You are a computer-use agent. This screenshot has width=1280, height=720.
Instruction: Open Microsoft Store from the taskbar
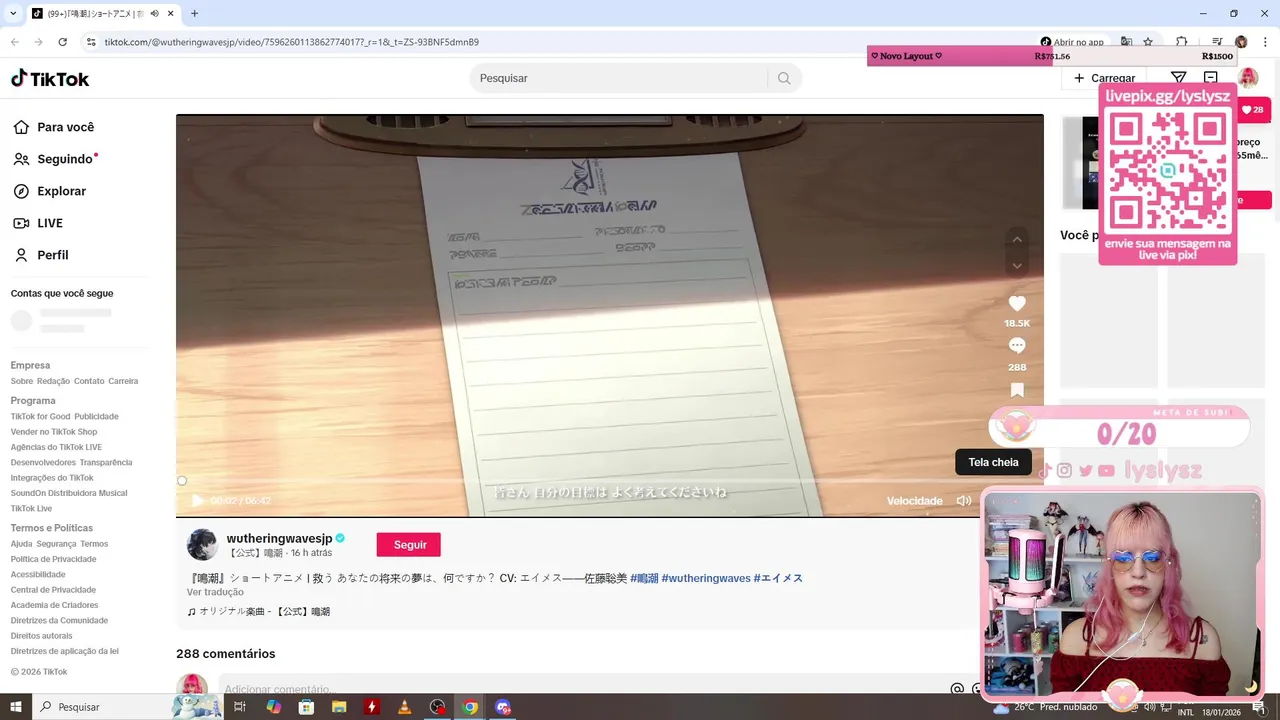306,707
